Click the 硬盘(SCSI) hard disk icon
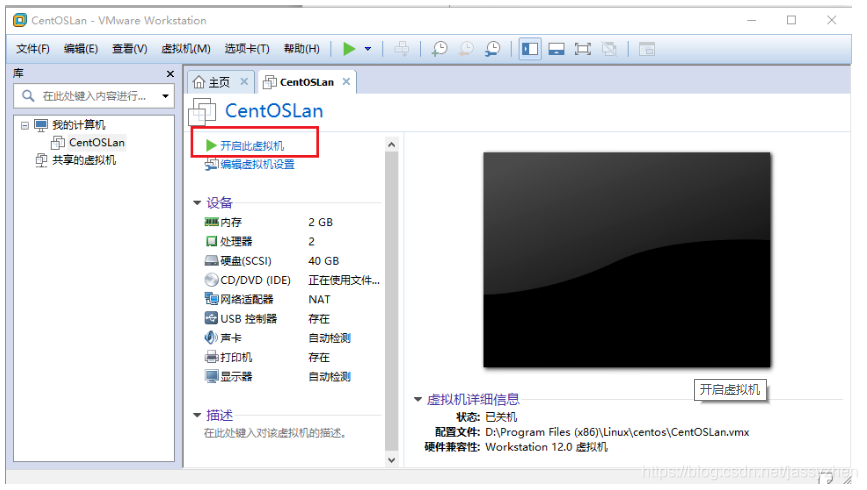 (x=211, y=260)
